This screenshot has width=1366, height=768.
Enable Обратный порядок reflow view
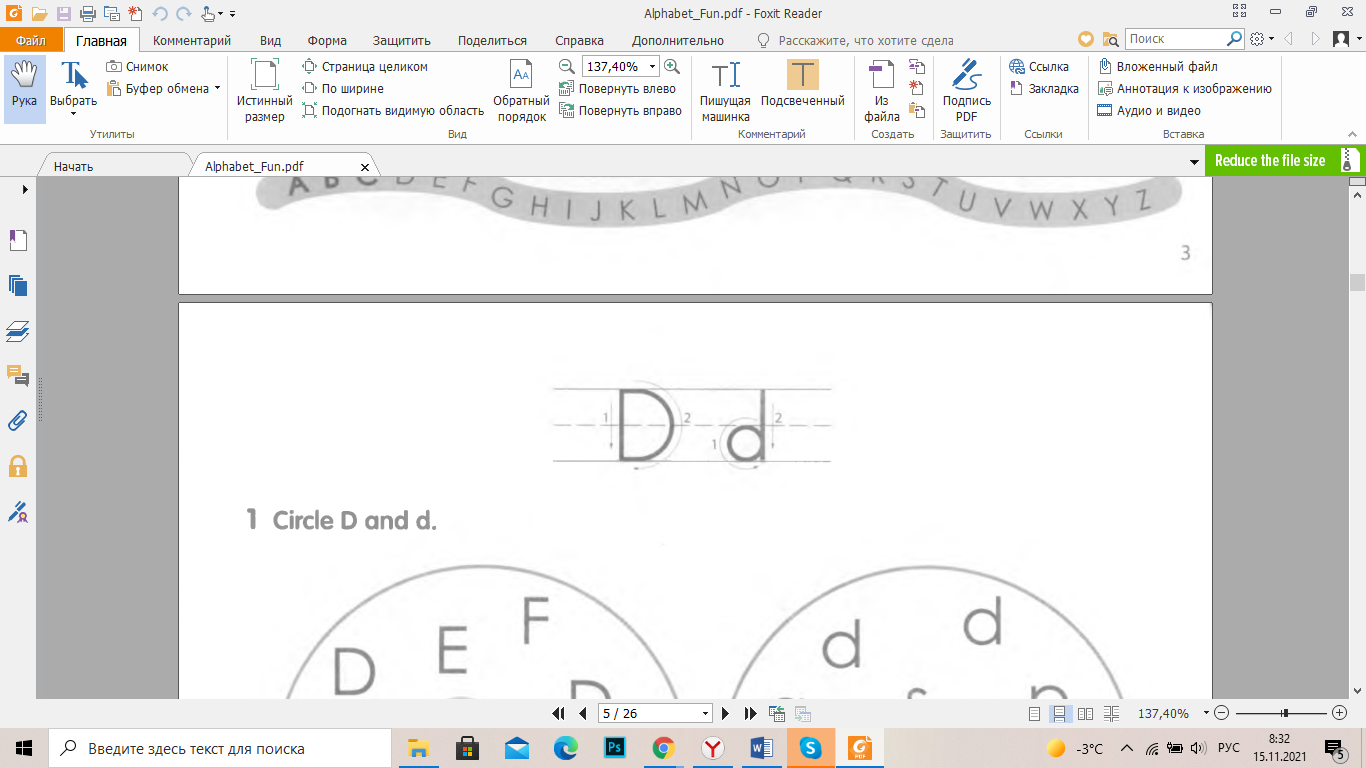pos(521,90)
